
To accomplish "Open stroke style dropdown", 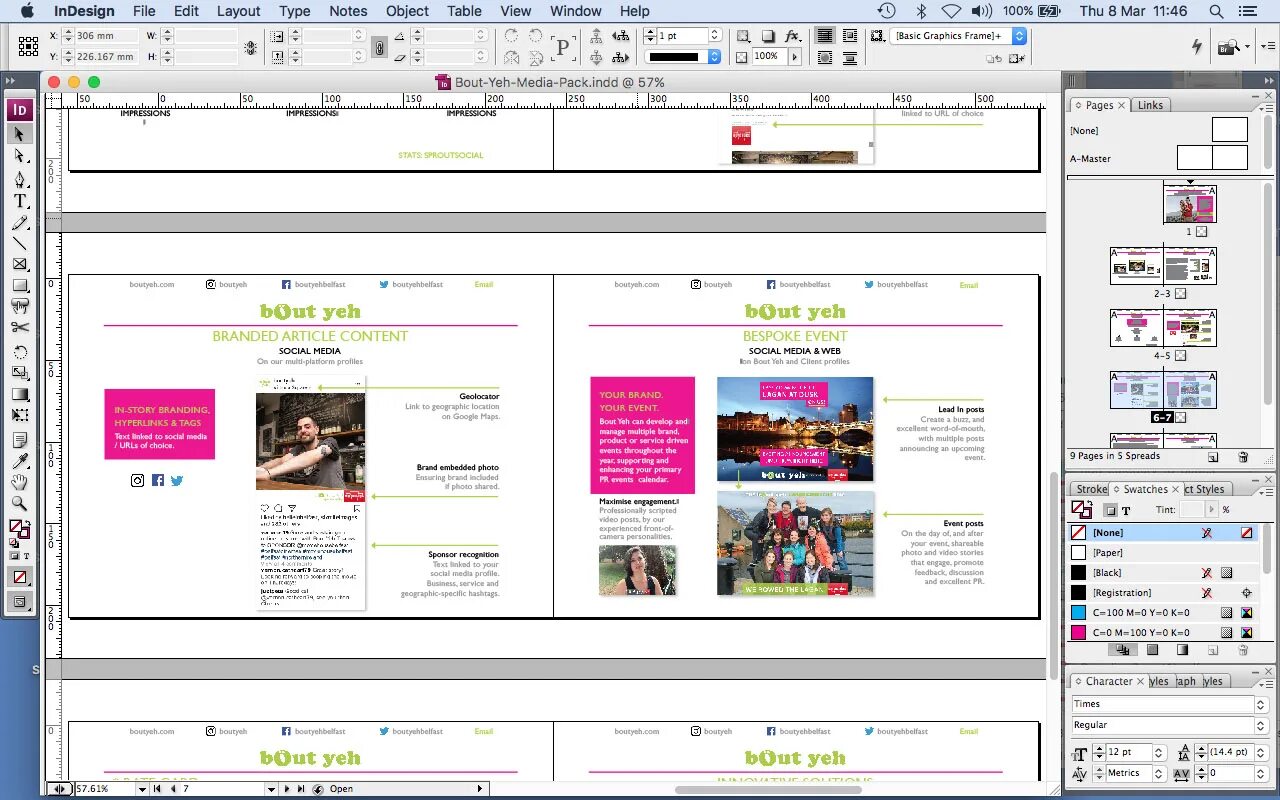I will click(x=714, y=57).
